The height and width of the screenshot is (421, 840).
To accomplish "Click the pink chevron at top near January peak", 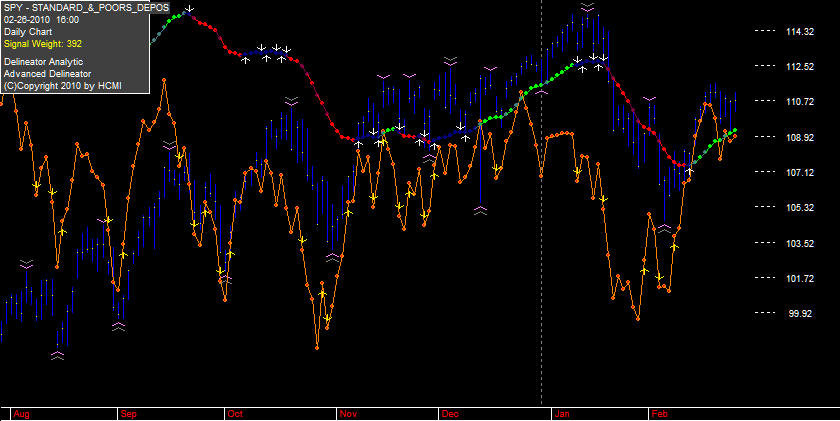I will 587,7.
